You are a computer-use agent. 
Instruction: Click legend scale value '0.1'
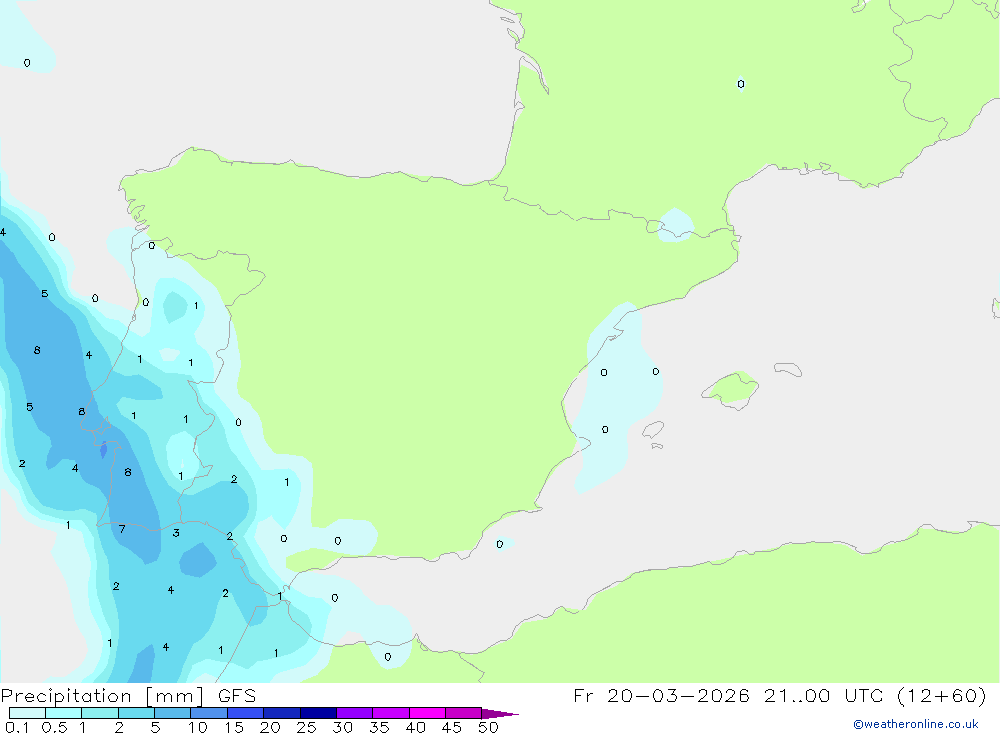(17, 727)
